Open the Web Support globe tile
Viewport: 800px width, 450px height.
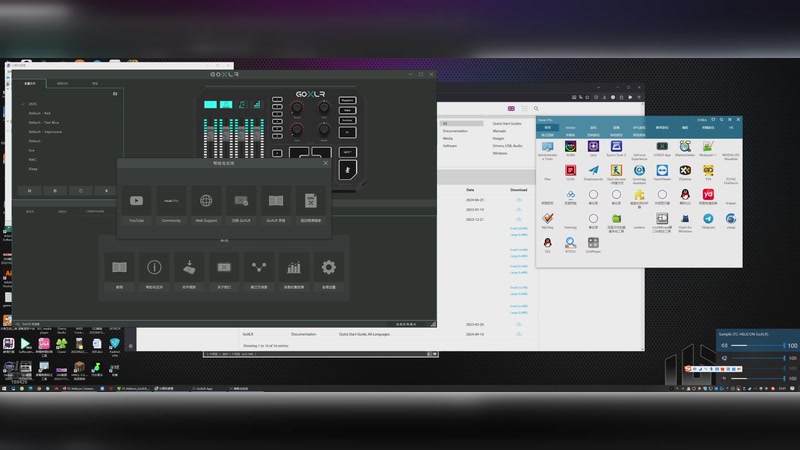pos(206,205)
